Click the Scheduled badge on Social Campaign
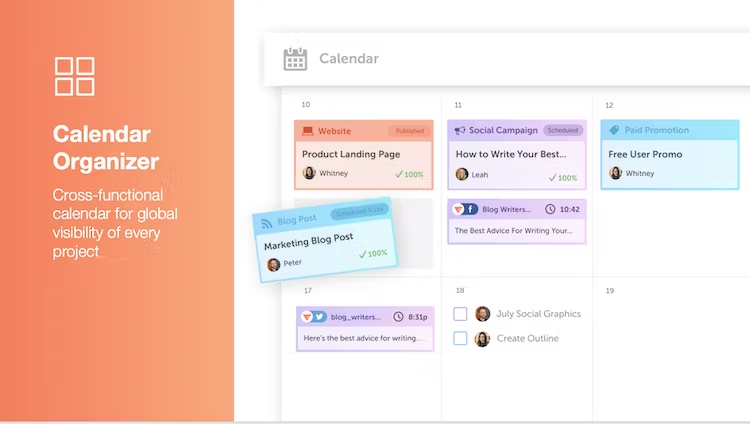750x424 pixels. coord(563,130)
